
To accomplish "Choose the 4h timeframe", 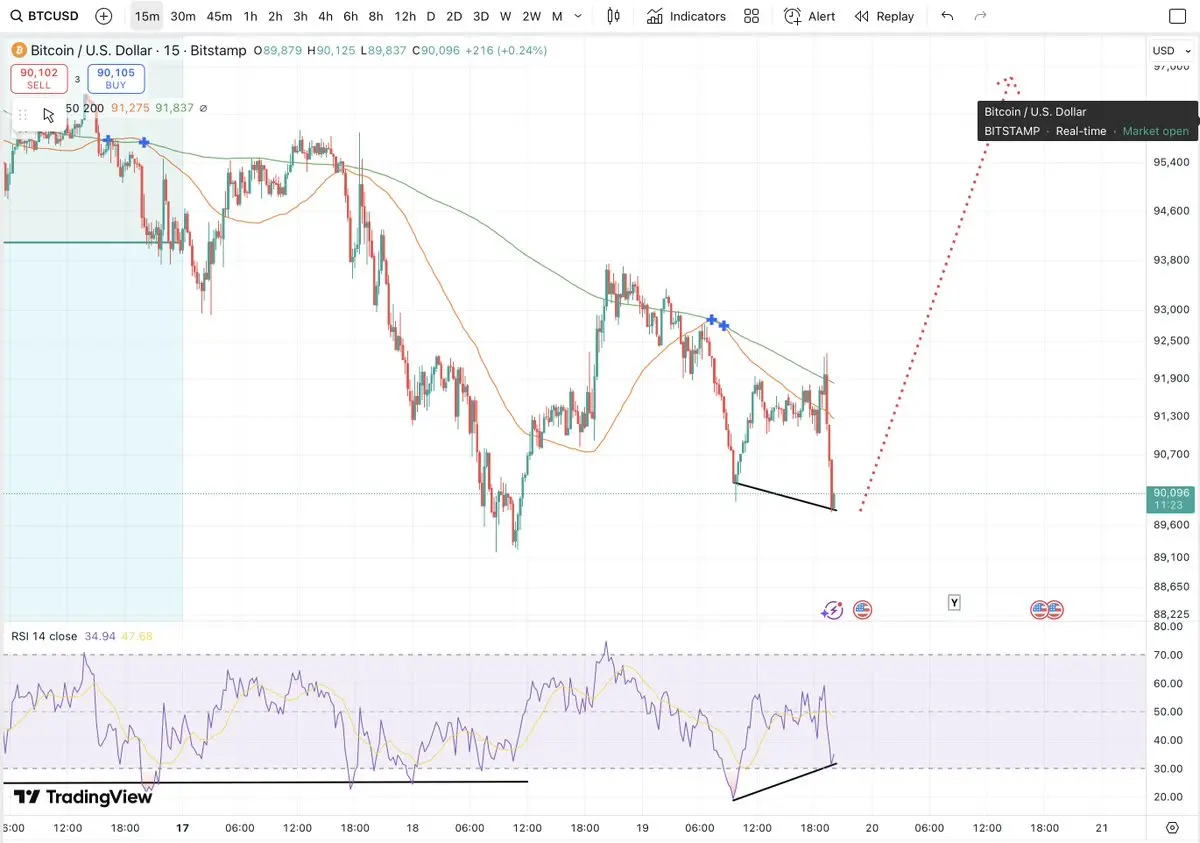I will tap(325, 16).
